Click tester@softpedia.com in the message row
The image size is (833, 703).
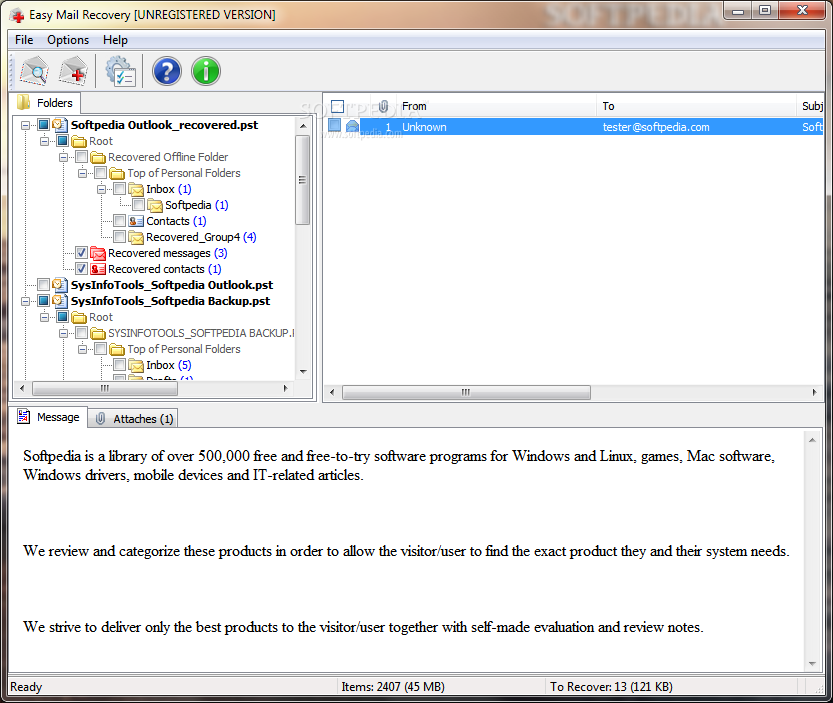[x=656, y=127]
